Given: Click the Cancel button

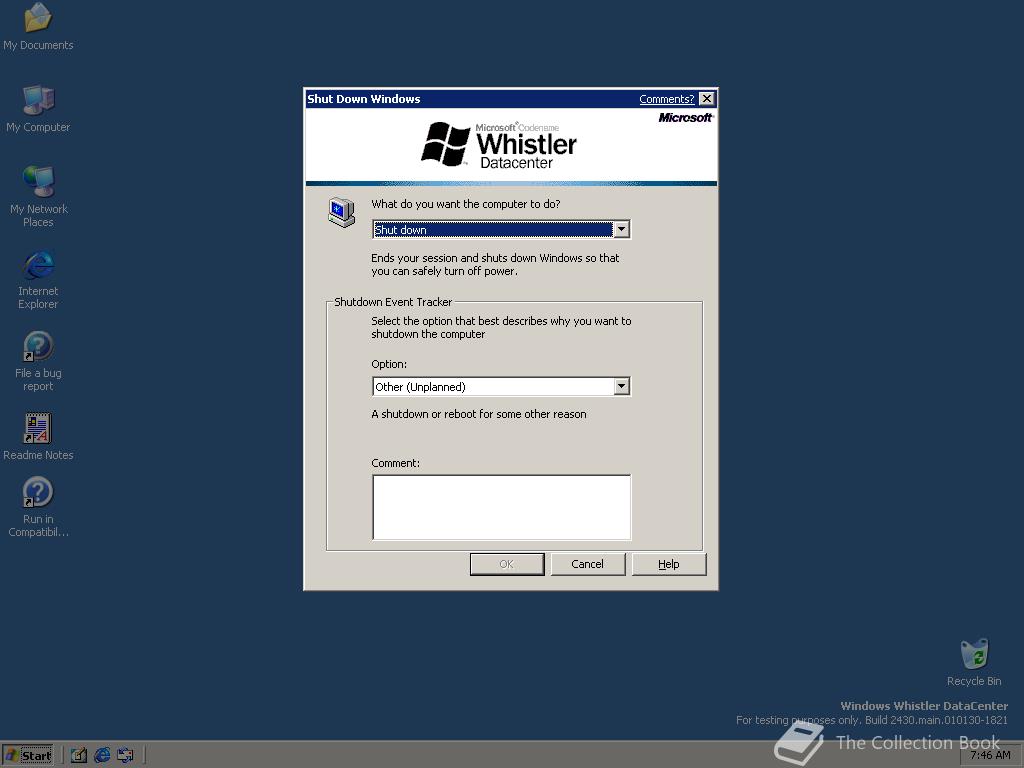Looking at the screenshot, I should pos(588,564).
